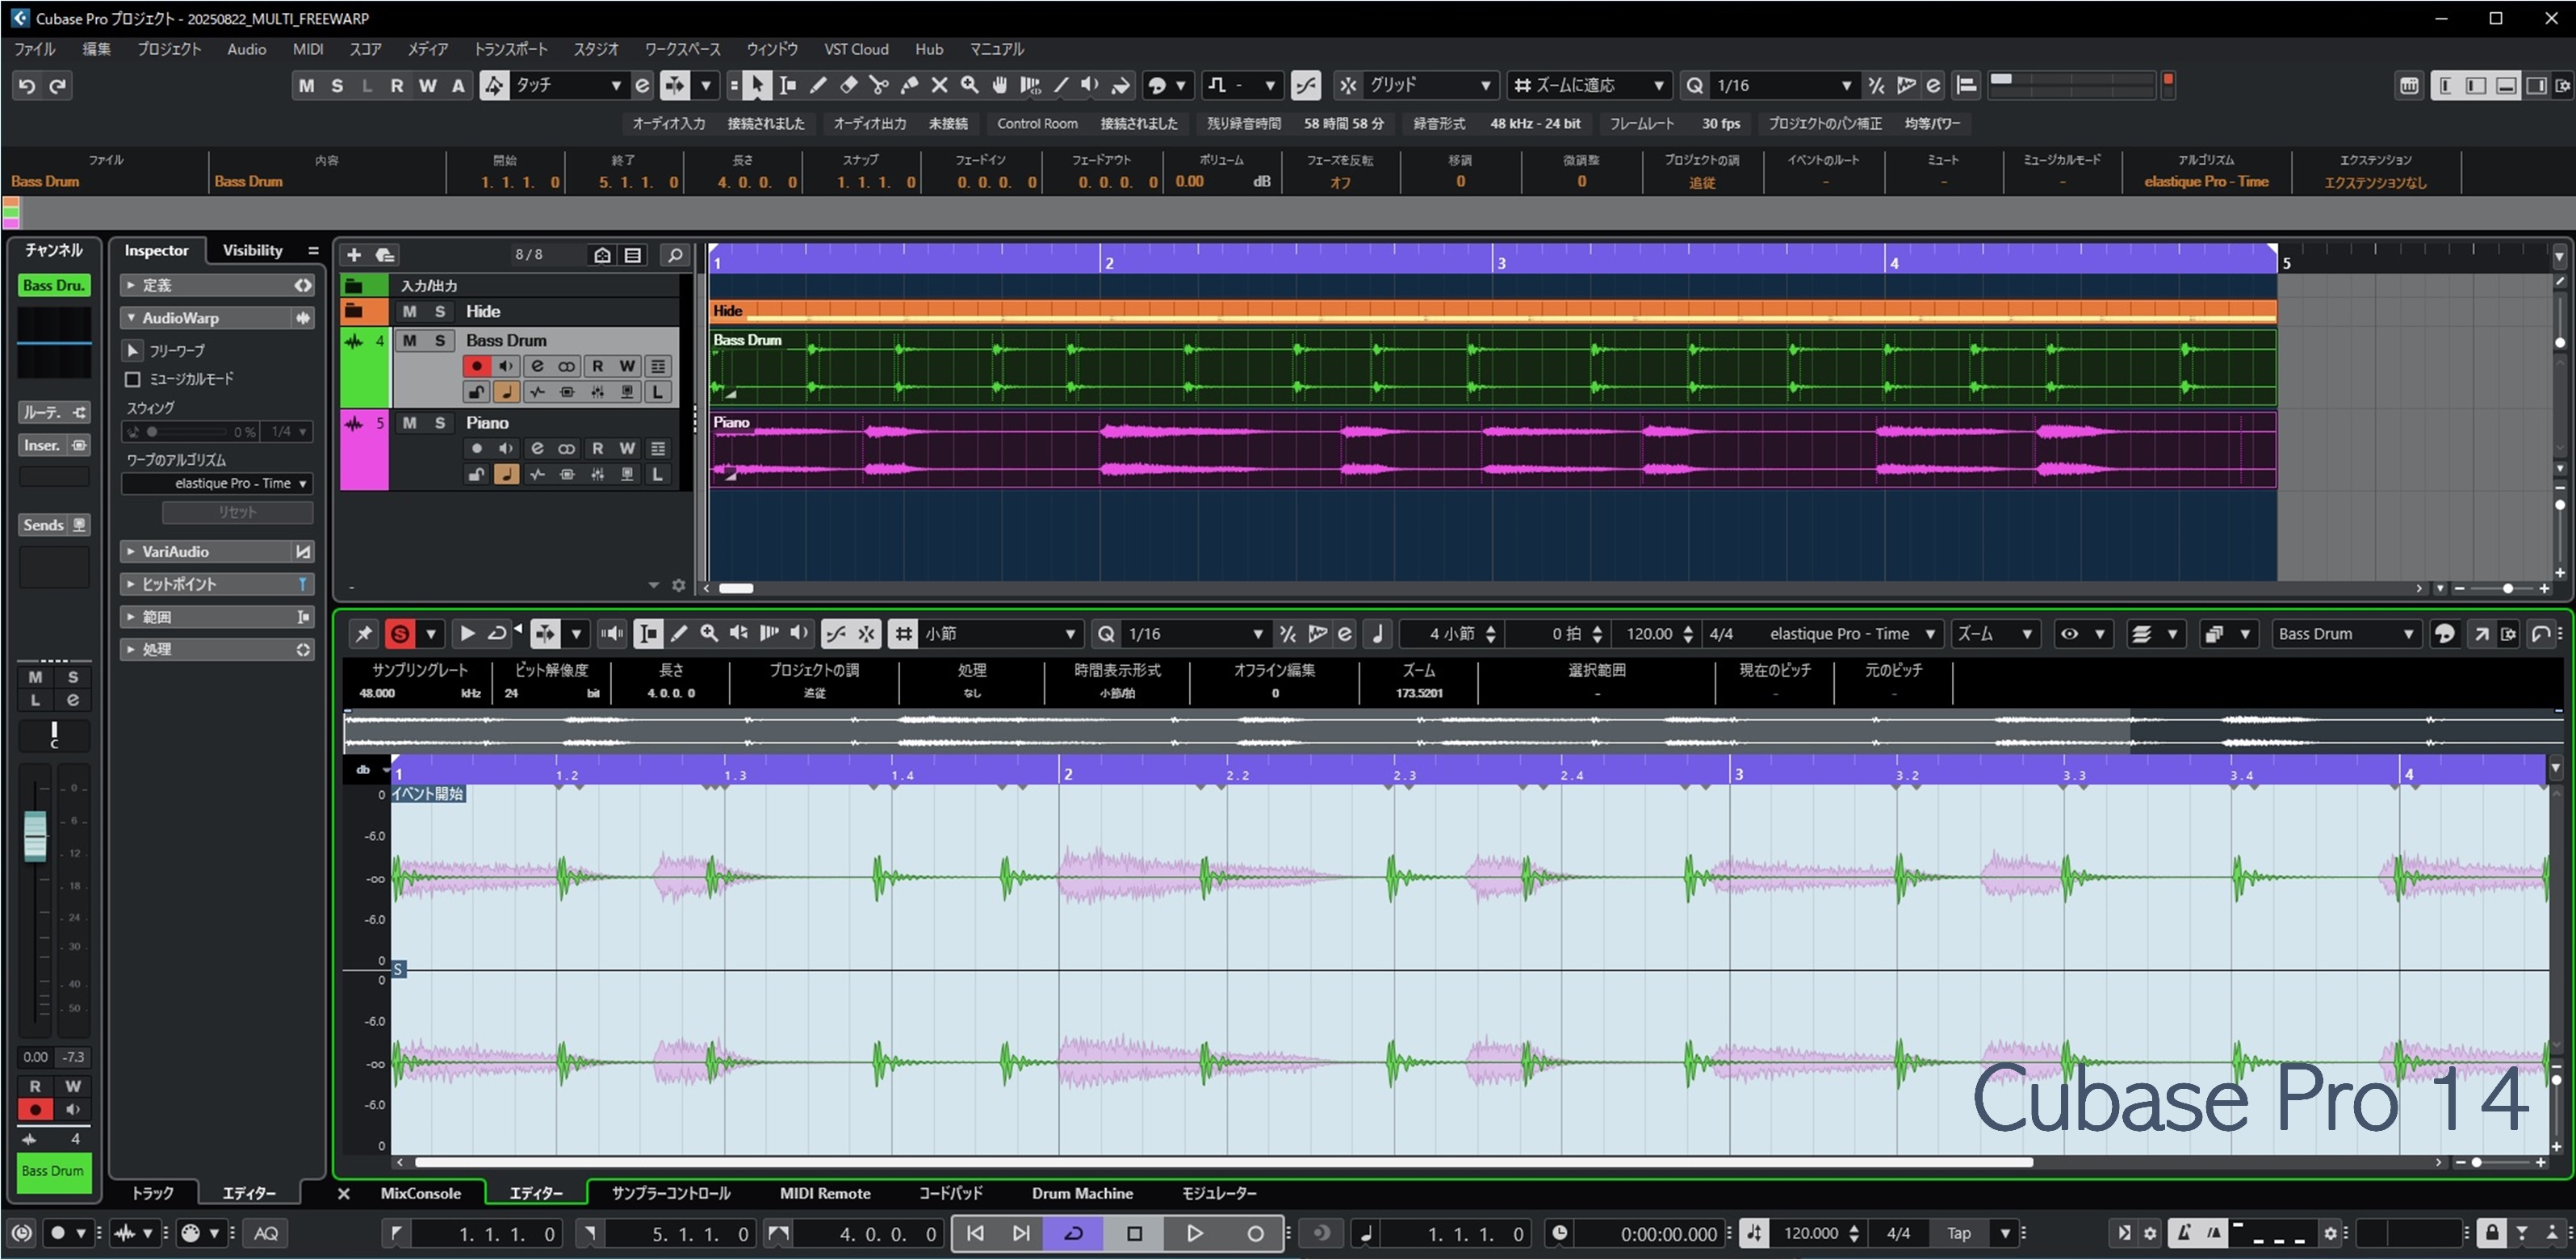Toggle metronome click in transport

pyautogui.click(x=2184, y=1234)
